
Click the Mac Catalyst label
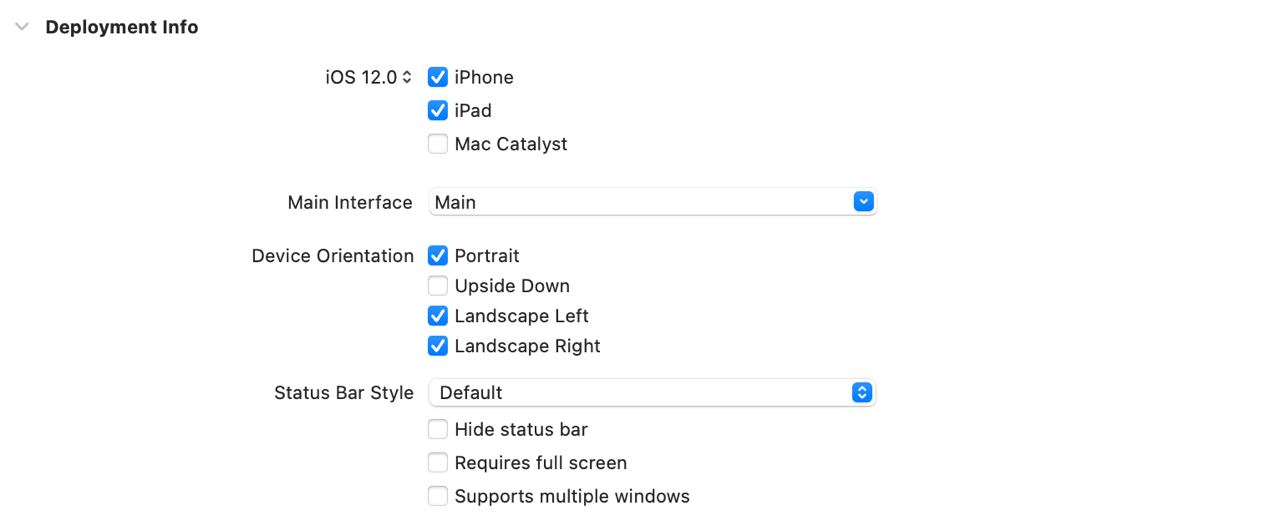(x=510, y=144)
